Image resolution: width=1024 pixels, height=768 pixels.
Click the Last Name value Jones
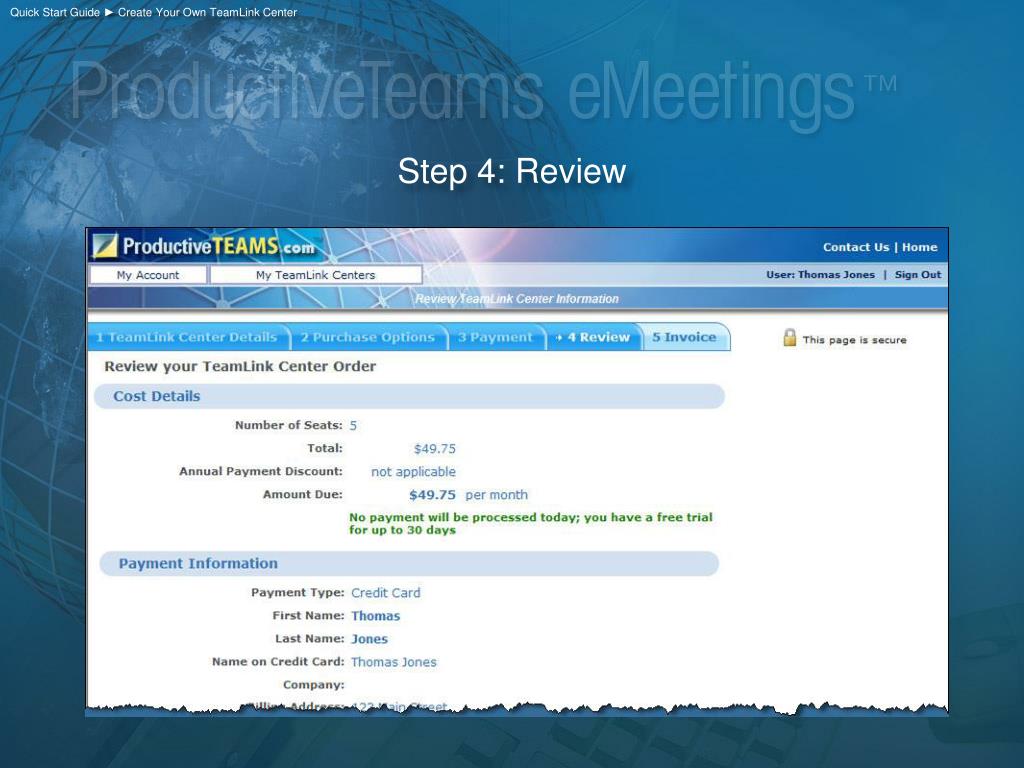pyautogui.click(x=369, y=639)
